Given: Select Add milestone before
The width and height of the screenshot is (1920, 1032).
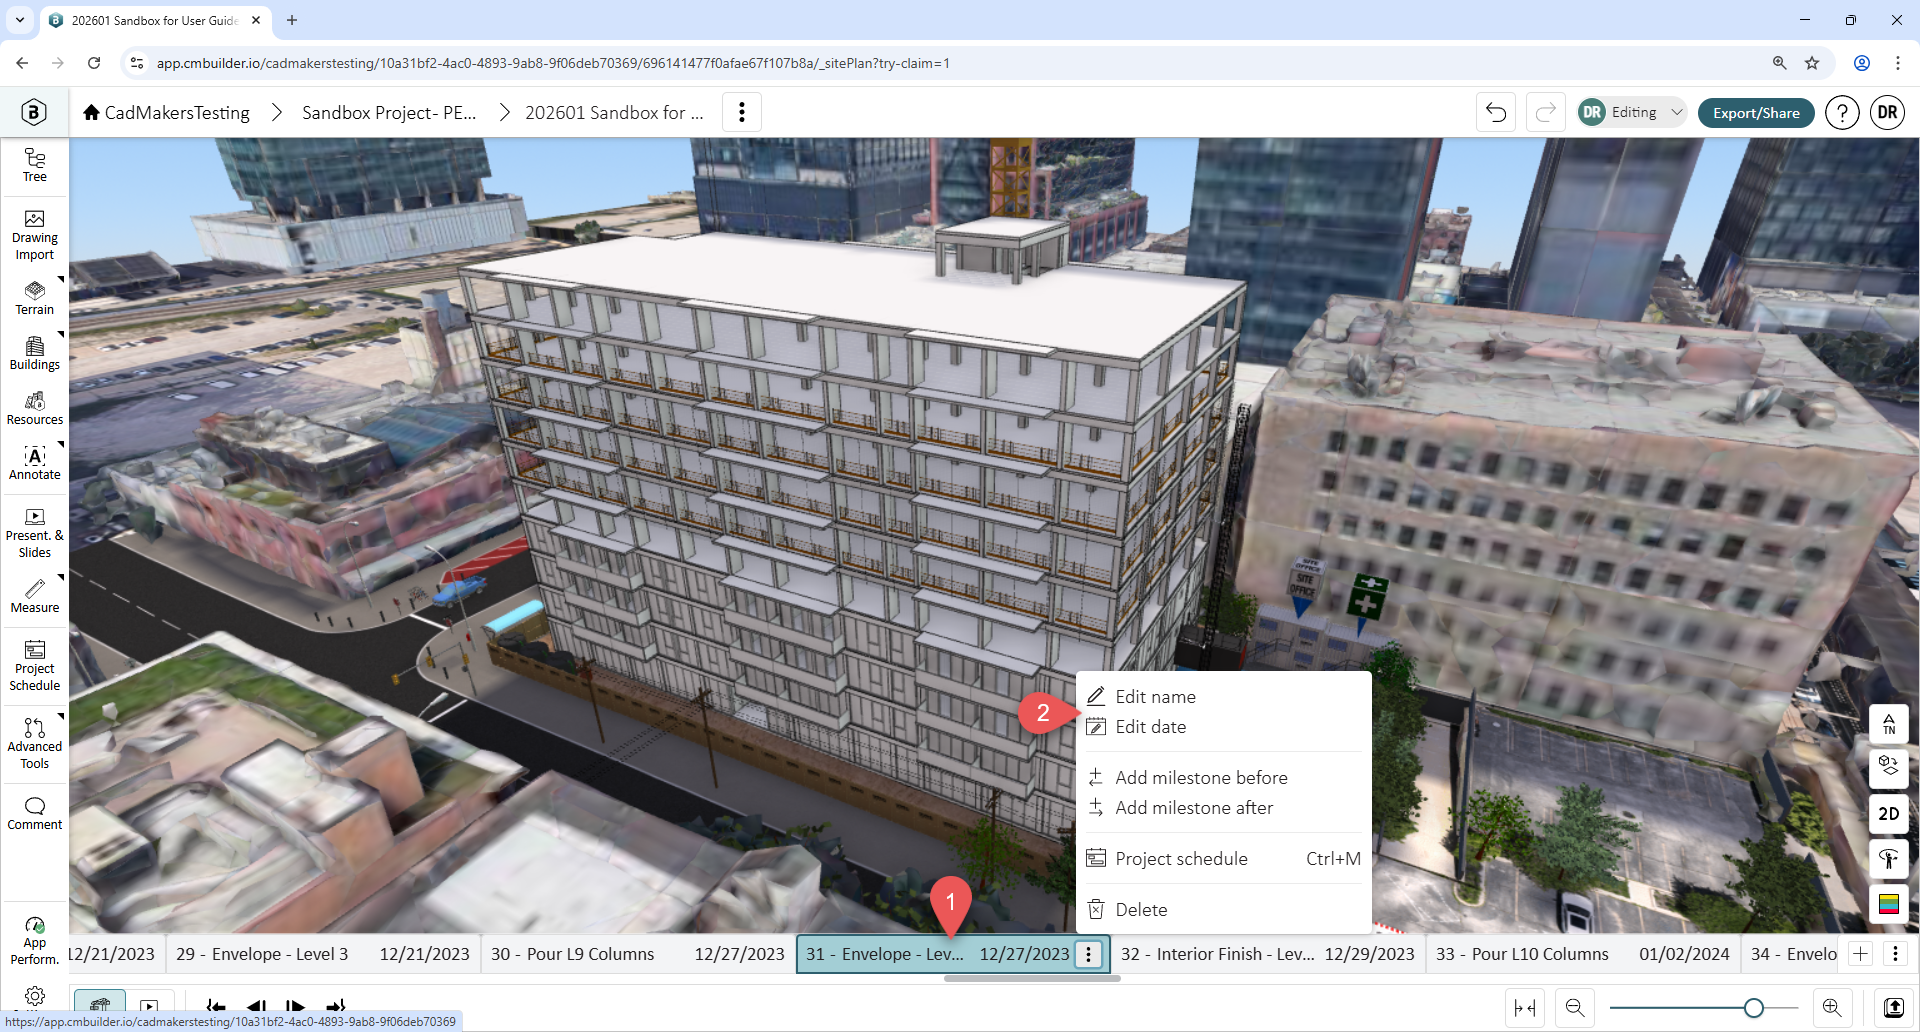Looking at the screenshot, I should click(1223, 778).
